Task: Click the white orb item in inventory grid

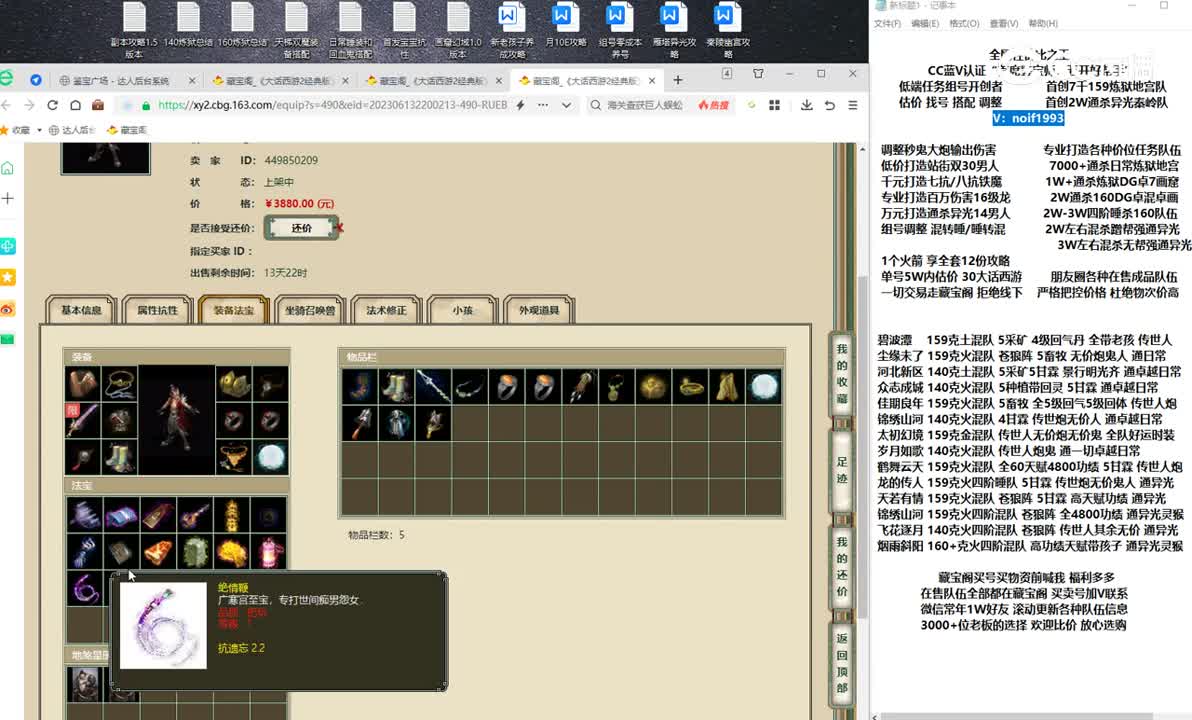Action: pyautogui.click(x=763, y=386)
